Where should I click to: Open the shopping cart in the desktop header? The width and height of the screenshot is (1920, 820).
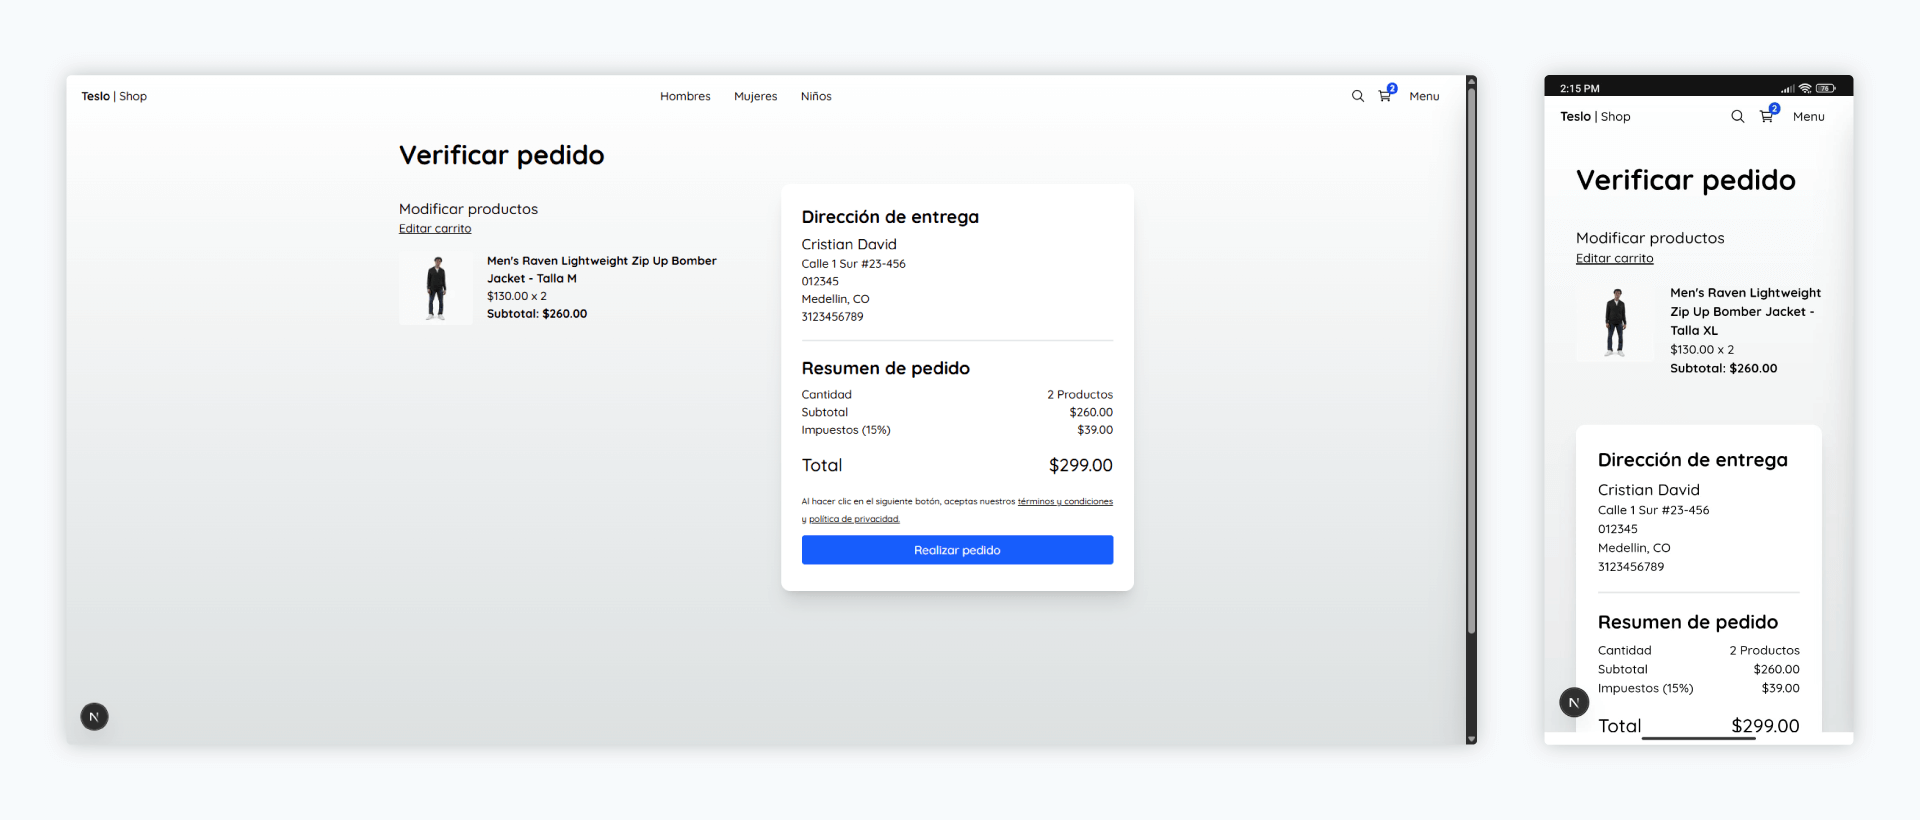(x=1385, y=96)
